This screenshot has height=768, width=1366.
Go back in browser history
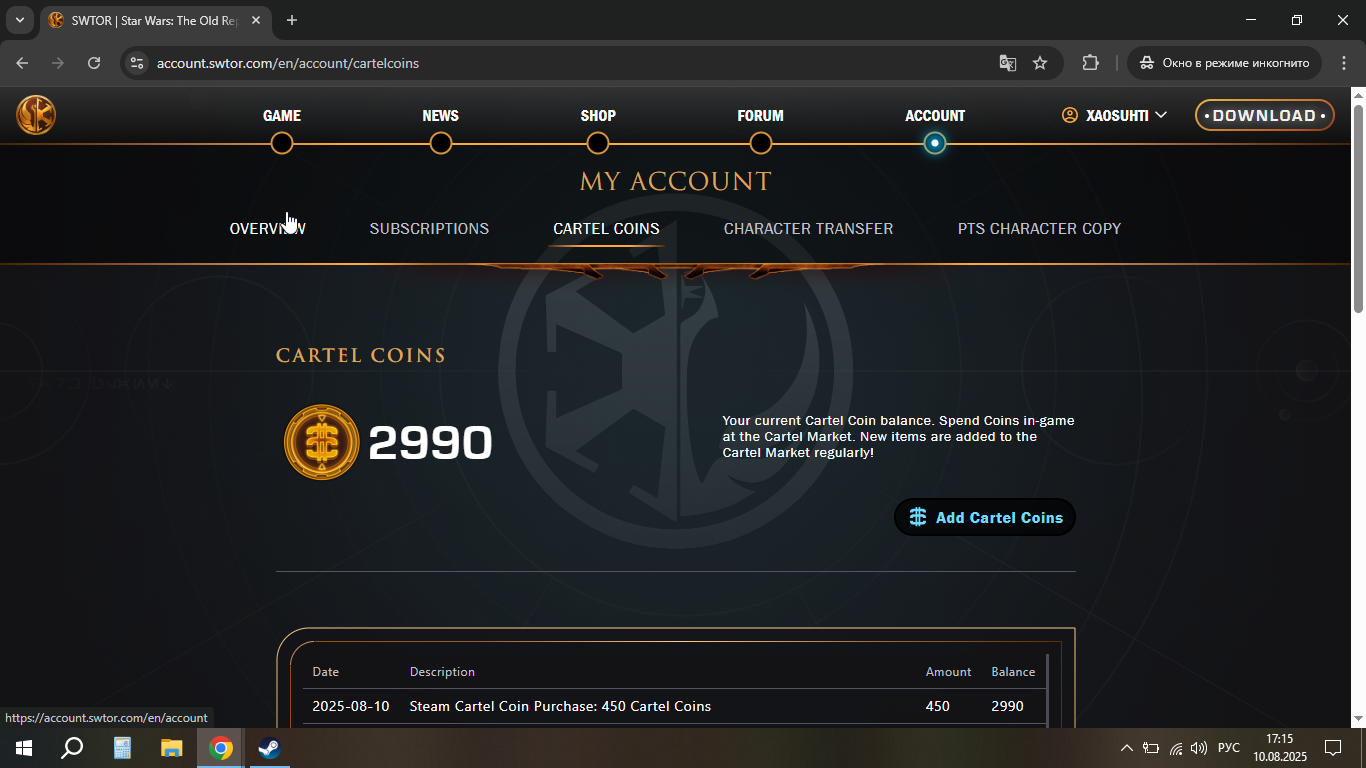coord(22,63)
